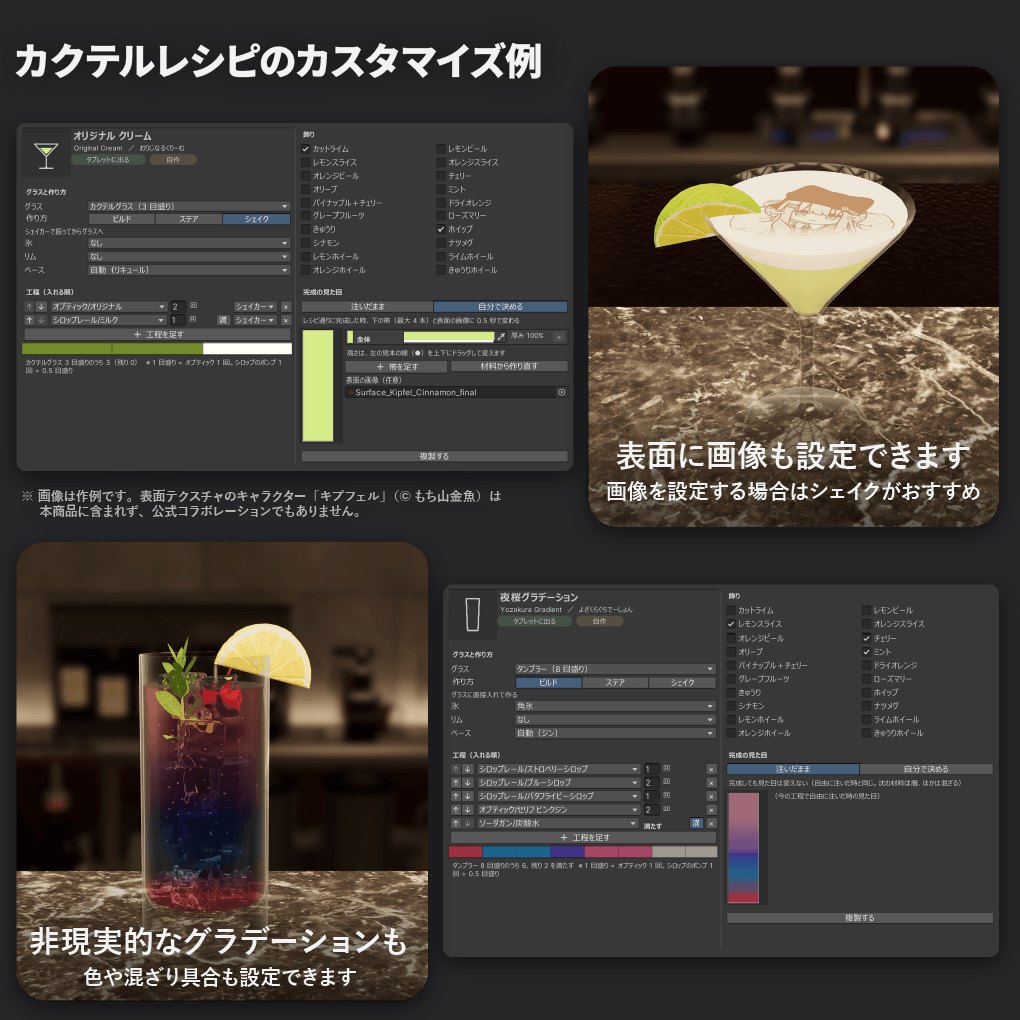Move セリフ ピンクジン step down with arrow
The image size is (1020, 1020).
pos(467,810)
